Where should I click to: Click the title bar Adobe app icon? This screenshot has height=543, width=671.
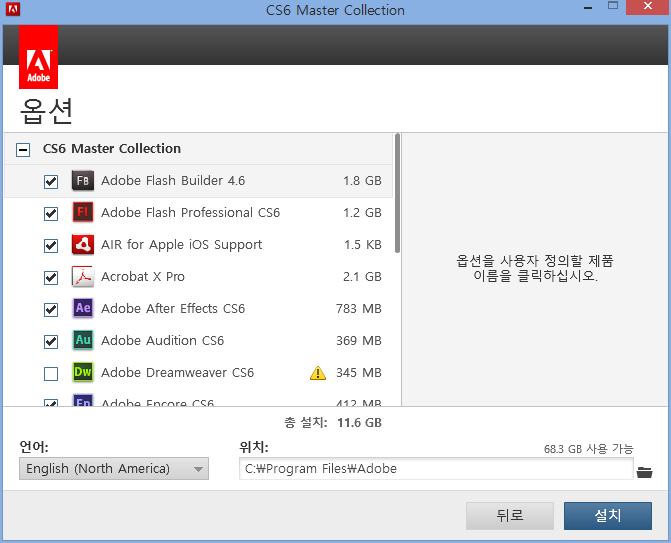click(x=13, y=9)
